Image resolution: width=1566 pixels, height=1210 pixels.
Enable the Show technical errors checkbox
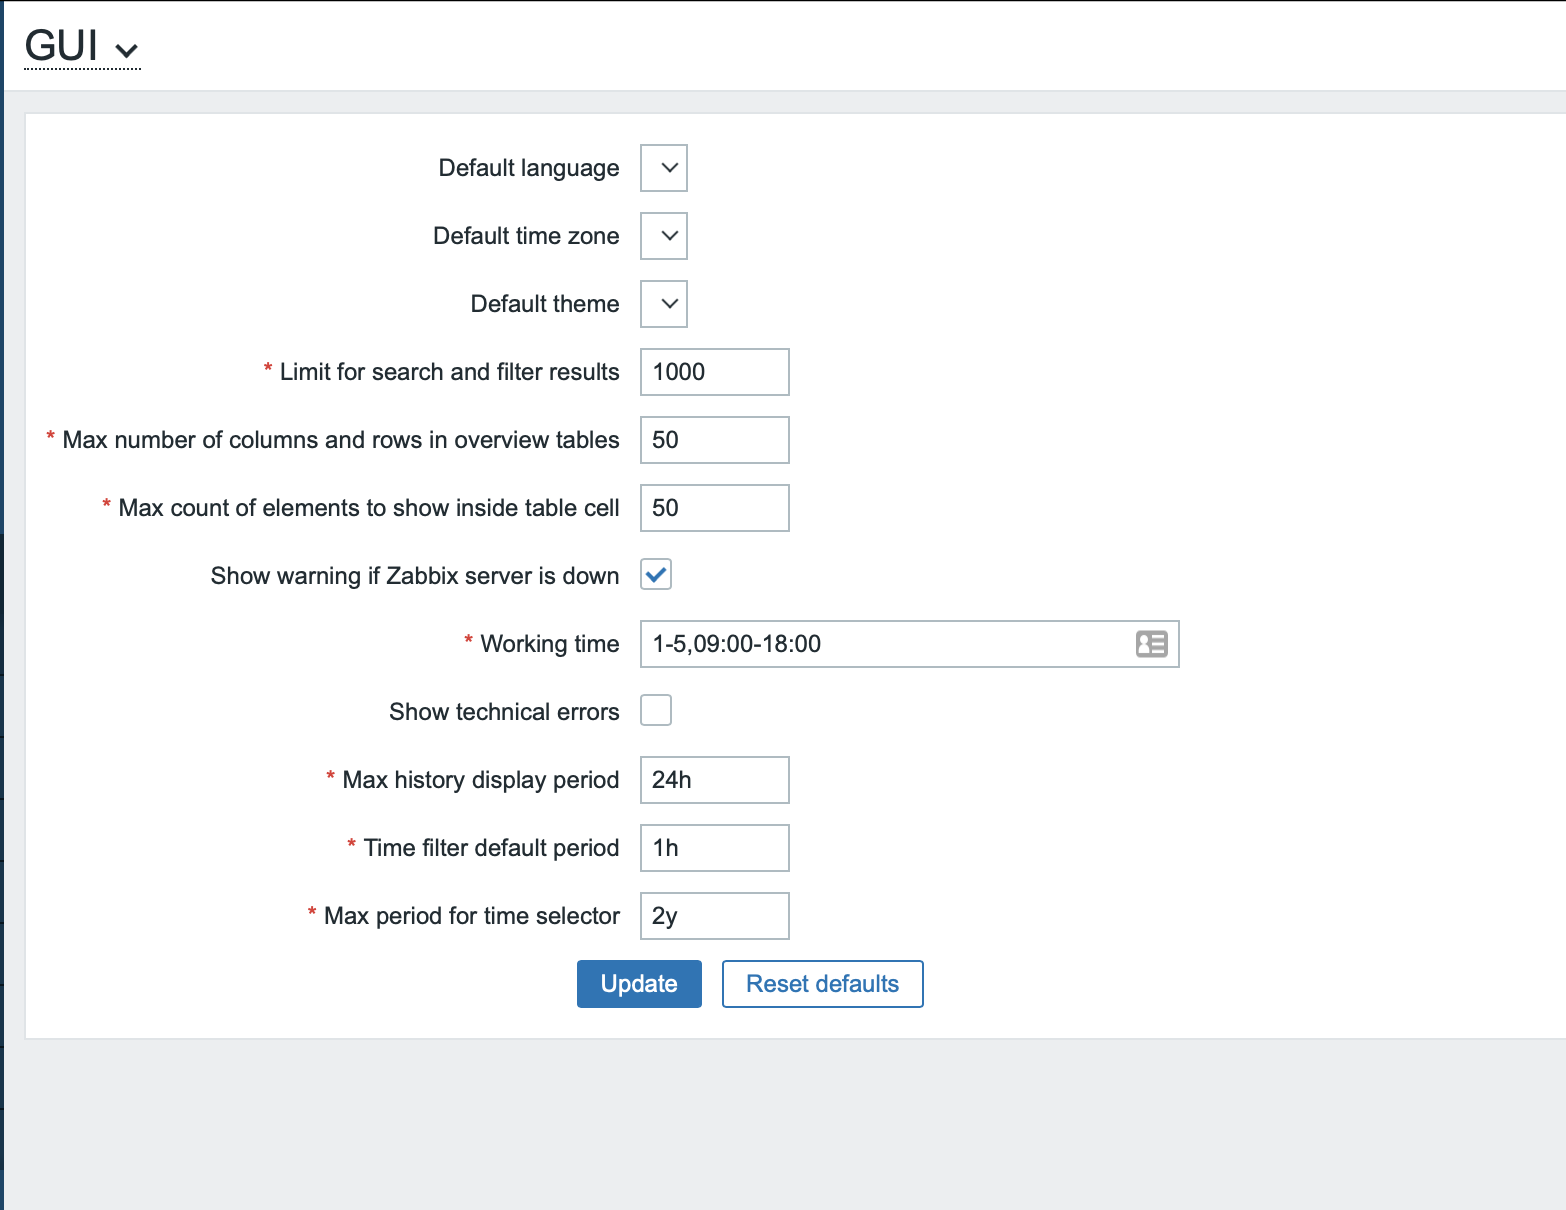click(x=656, y=711)
